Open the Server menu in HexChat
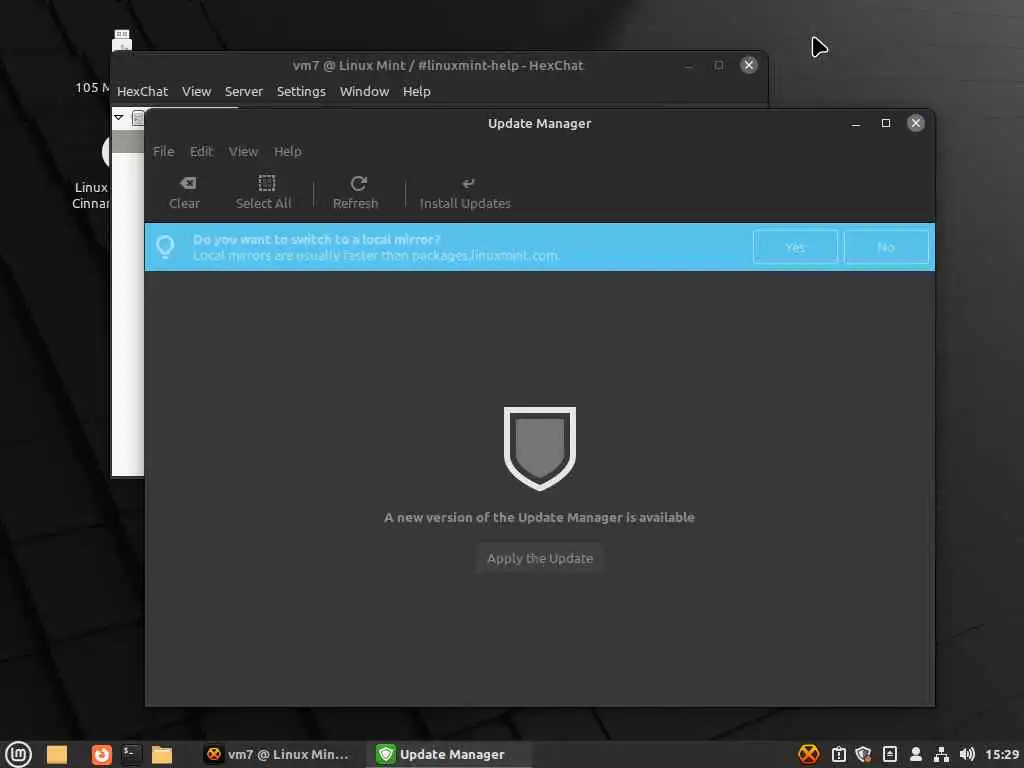The height and width of the screenshot is (768, 1024). pyautogui.click(x=244, y=91)
